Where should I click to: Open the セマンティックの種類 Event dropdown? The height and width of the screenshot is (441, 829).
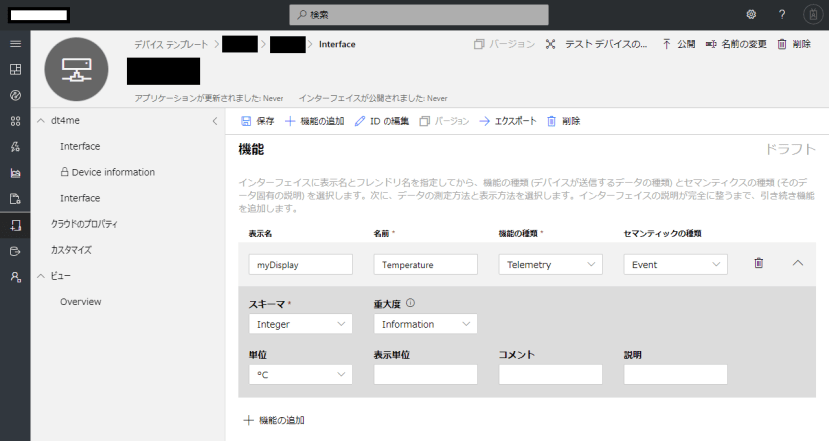(x=675, y=264)
